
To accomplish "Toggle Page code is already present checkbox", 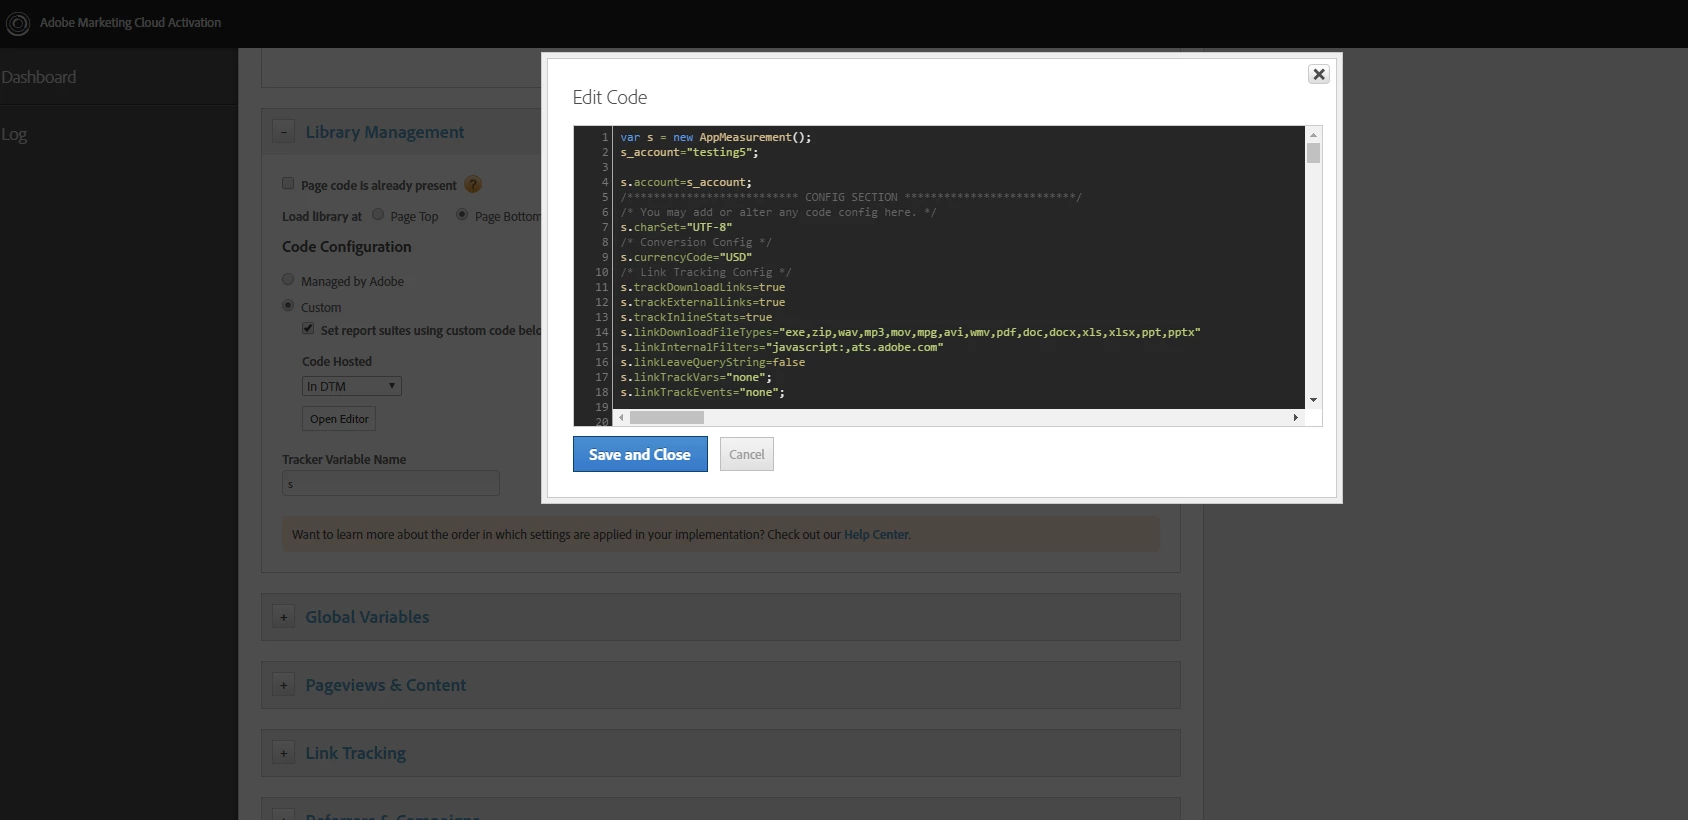I will [288, 183].
